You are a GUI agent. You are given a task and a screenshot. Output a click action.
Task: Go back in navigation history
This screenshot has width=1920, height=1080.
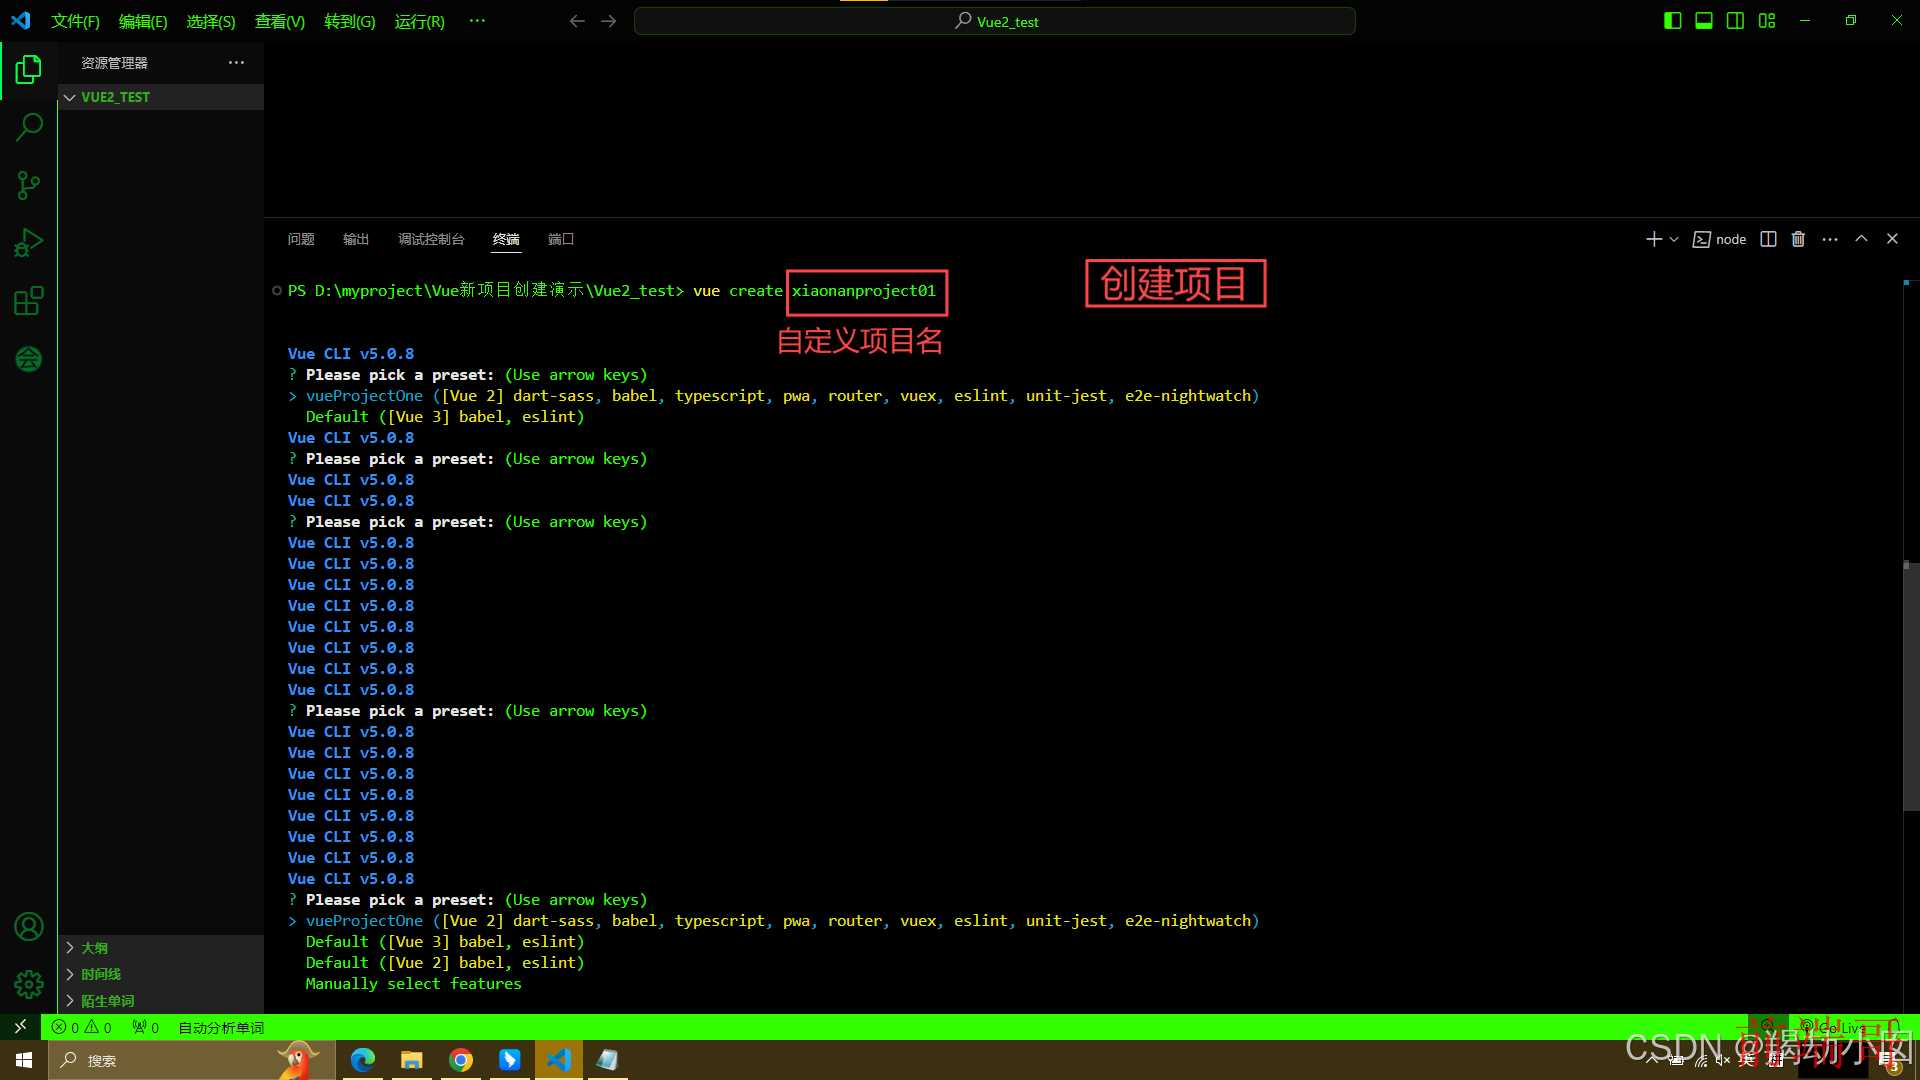[x=577, y=21]
